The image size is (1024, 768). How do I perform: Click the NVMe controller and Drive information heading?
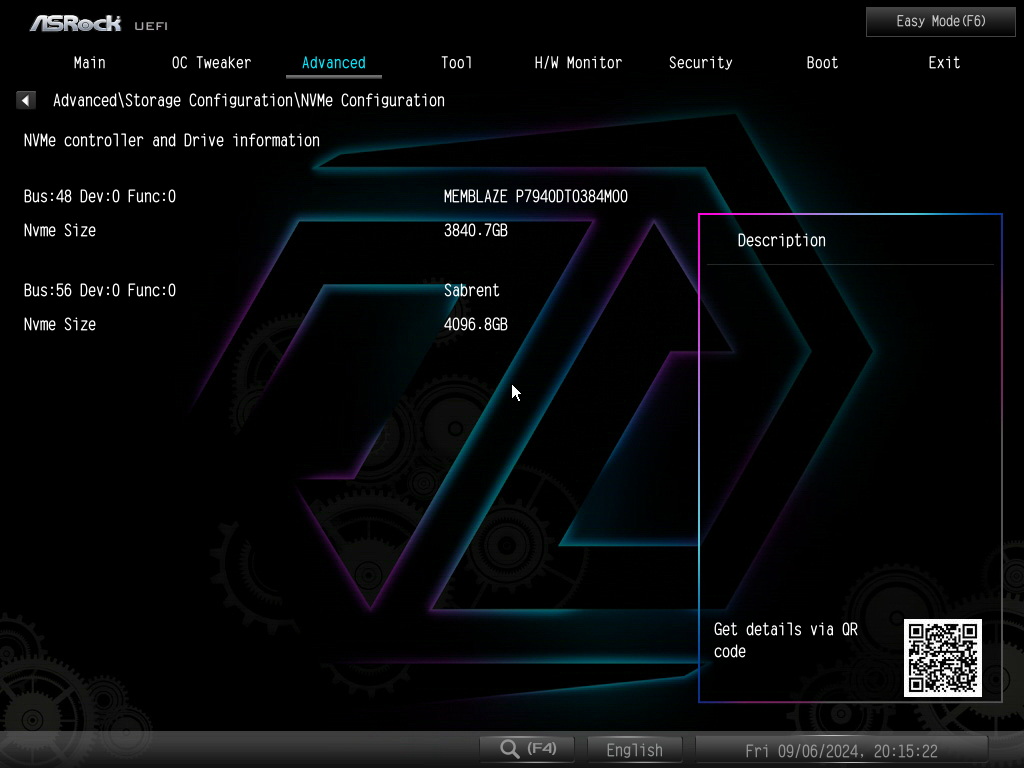coord(172,140)
